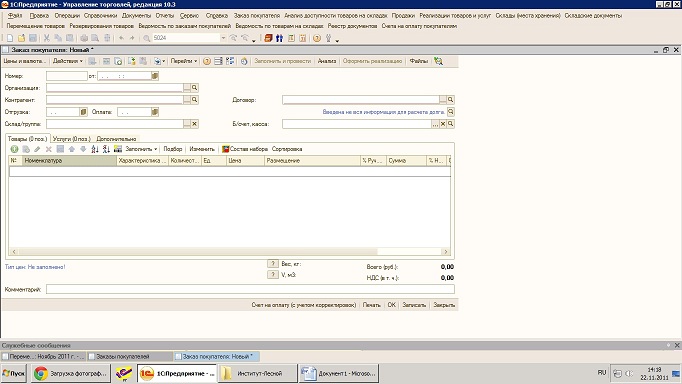Expand the Перейти dropdown menu

tap(184, 61)
